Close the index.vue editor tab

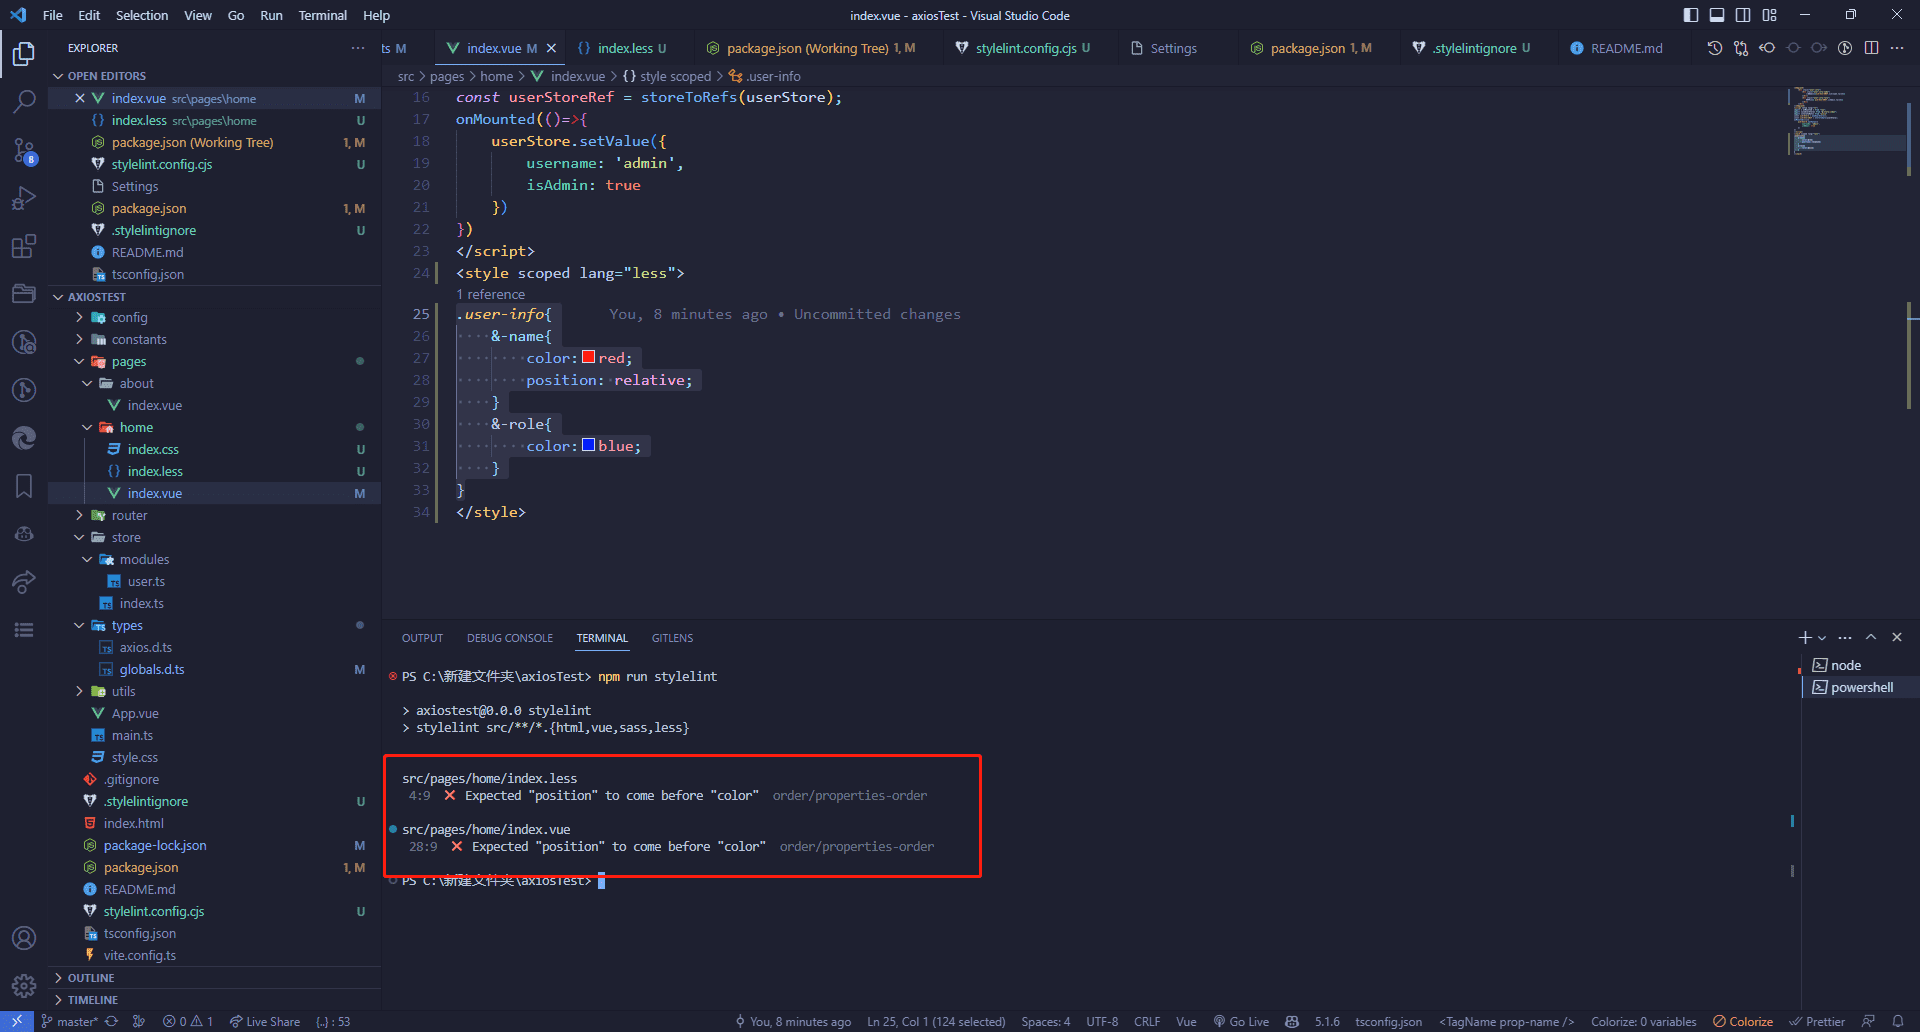tap(551, 48)
